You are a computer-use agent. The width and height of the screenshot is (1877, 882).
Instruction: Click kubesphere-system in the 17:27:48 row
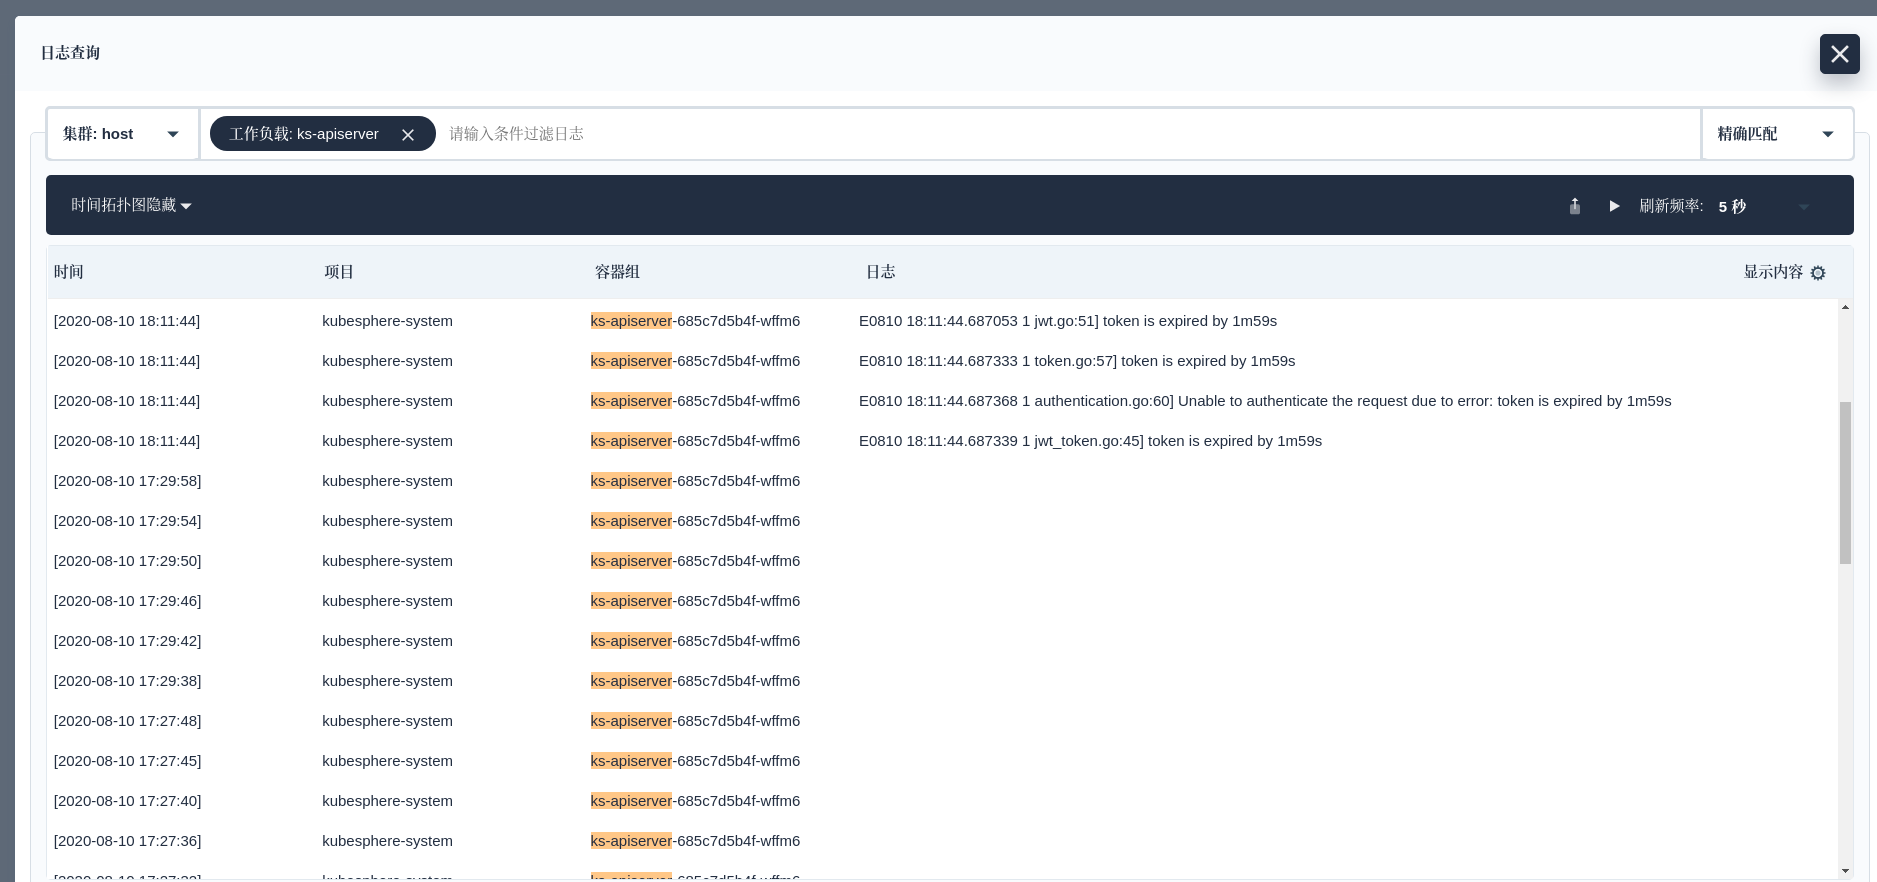point(387,721)
